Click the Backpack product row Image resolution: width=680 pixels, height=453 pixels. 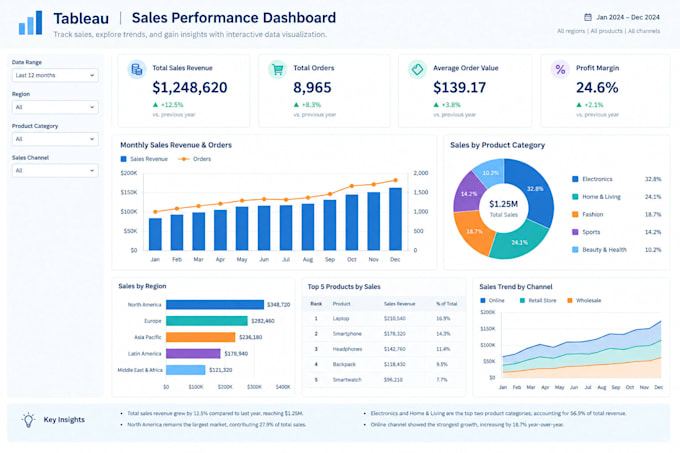[384, 364]
